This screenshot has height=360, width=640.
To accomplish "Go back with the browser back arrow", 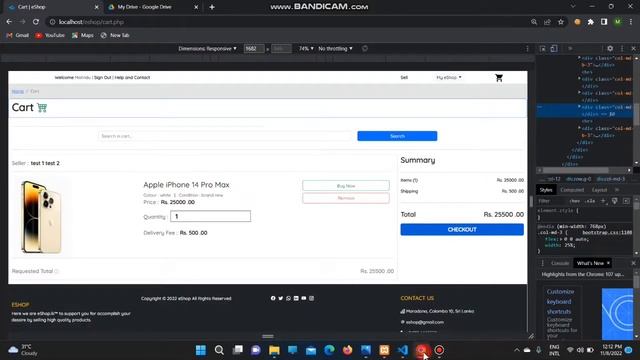I will (9, 22).
